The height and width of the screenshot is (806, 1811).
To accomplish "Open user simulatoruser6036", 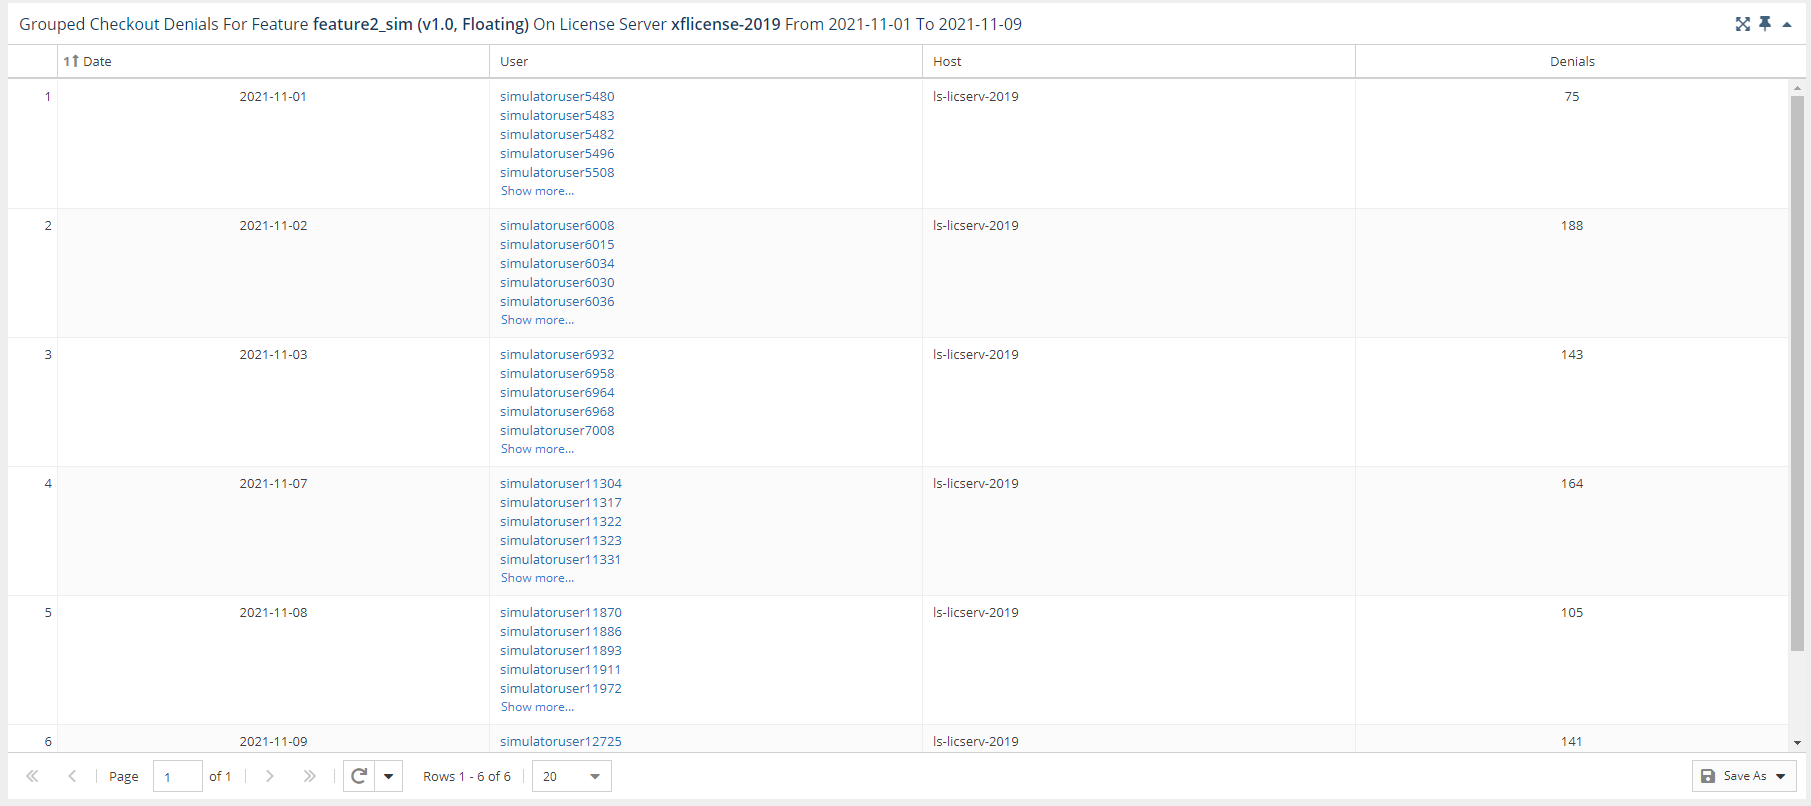I will (557, 302).
